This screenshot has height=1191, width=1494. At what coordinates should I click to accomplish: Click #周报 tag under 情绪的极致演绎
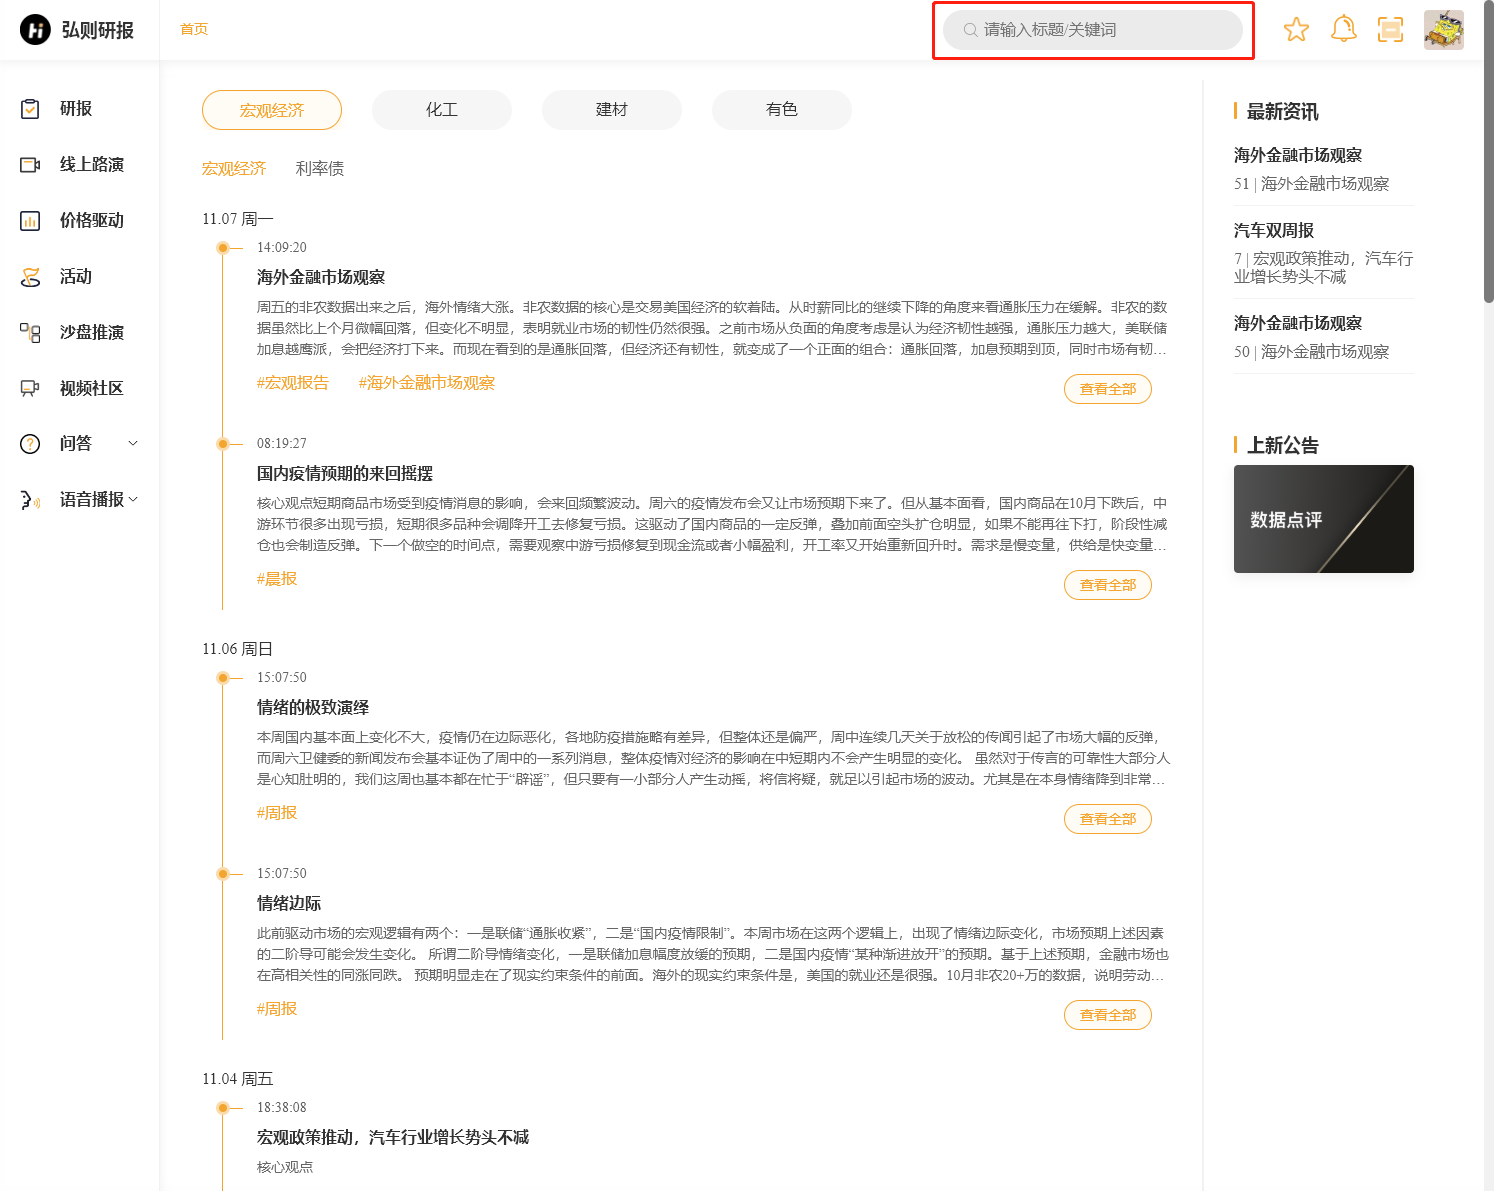pyautogui.click(x=277, y=813)
